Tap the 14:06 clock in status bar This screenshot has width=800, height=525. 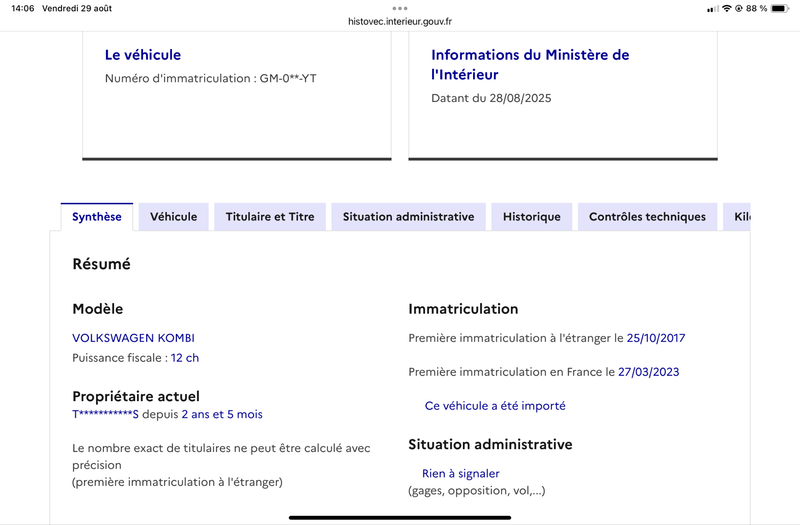click(22, 8)
